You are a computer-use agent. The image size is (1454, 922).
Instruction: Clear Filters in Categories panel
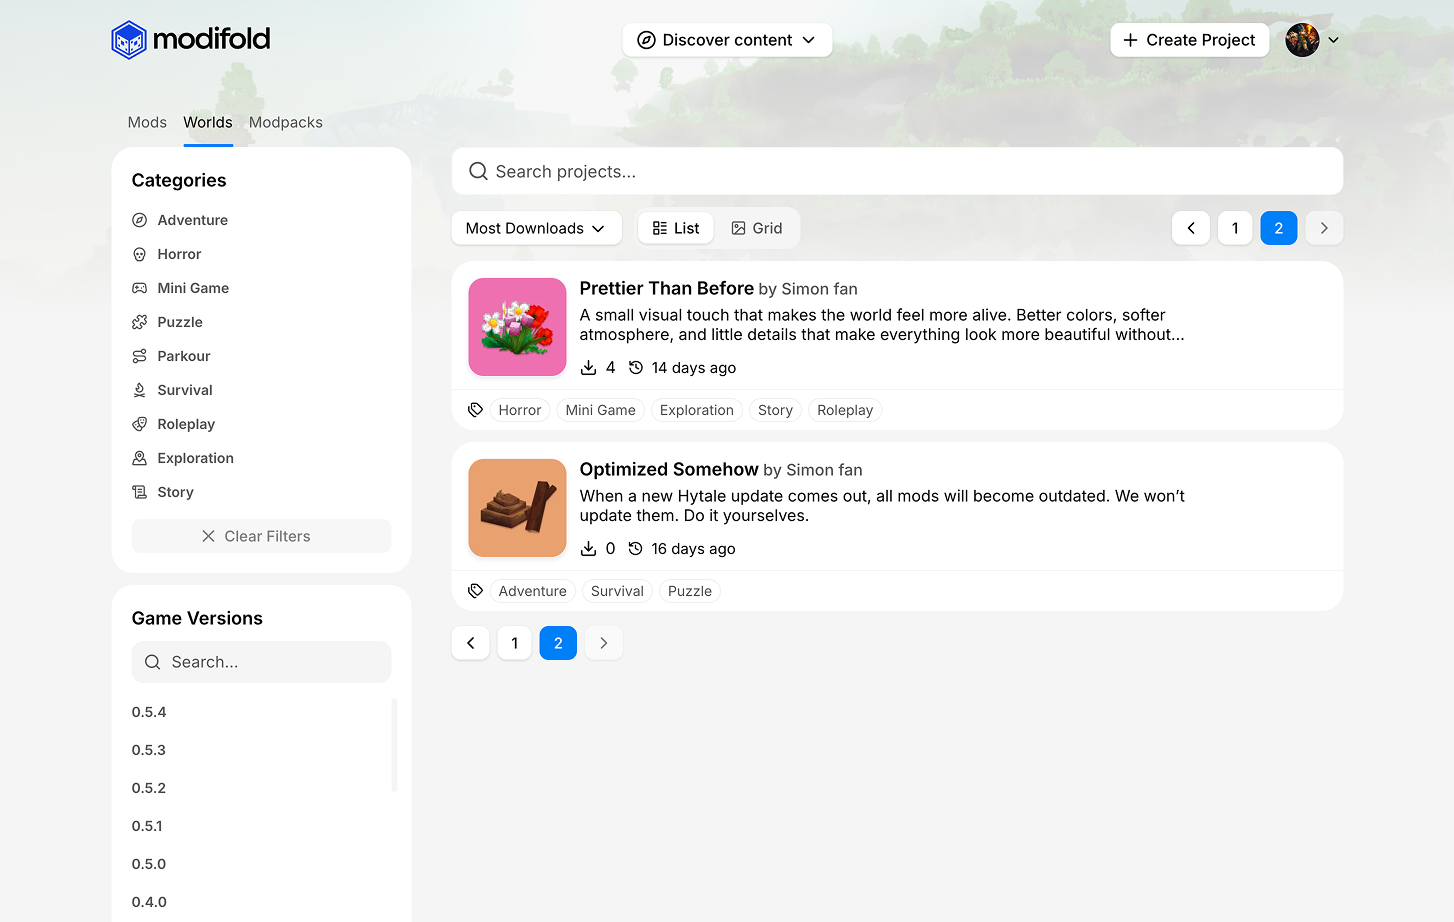[x=261, y=536]
